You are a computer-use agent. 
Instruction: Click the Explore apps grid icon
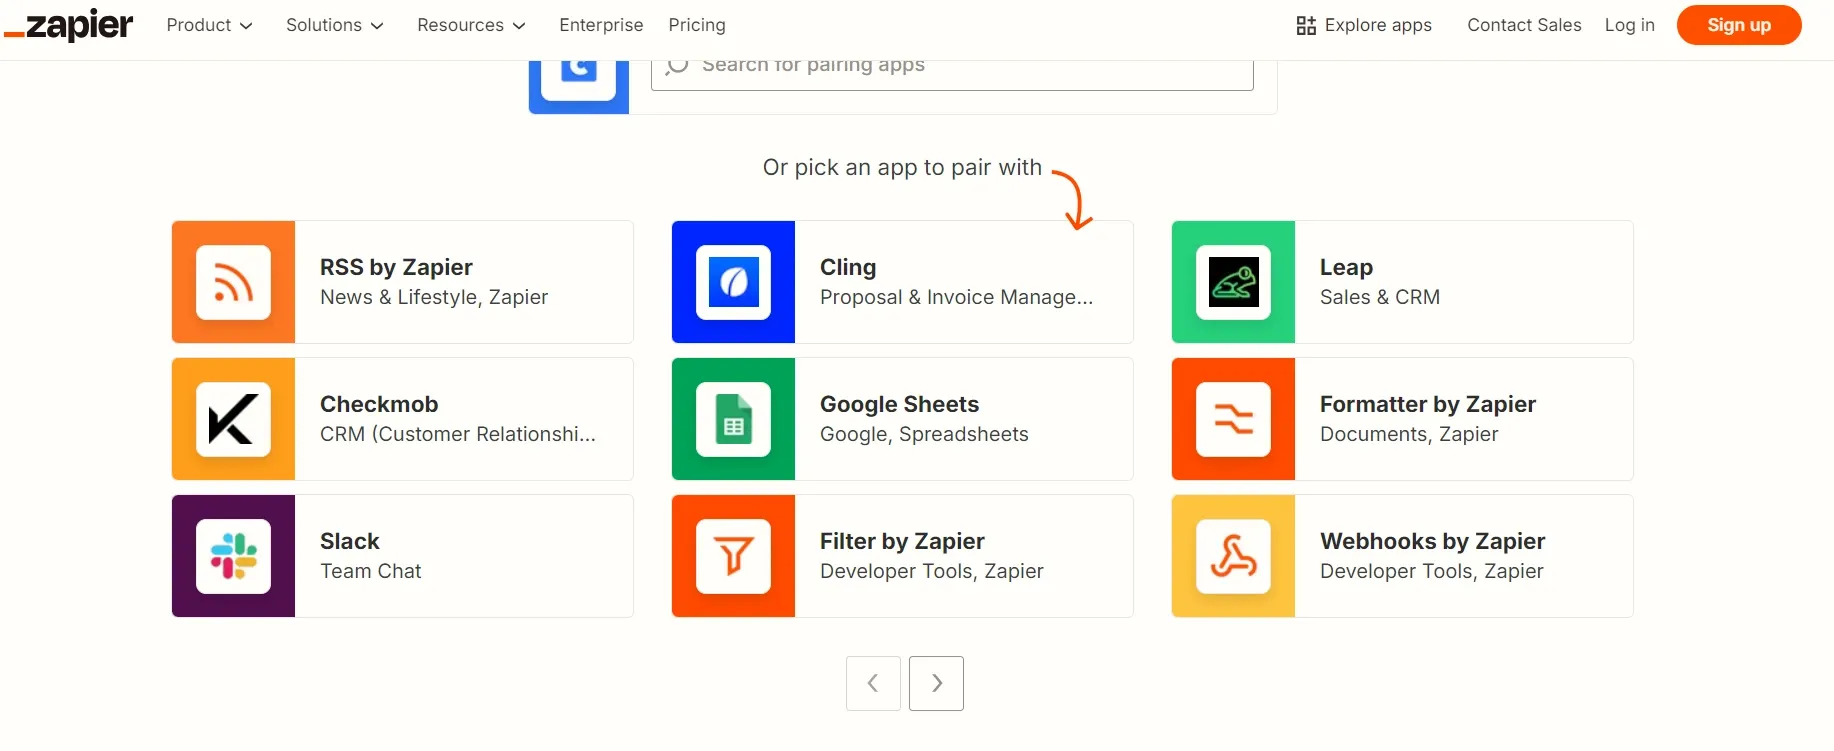(x=1306, y=26)
